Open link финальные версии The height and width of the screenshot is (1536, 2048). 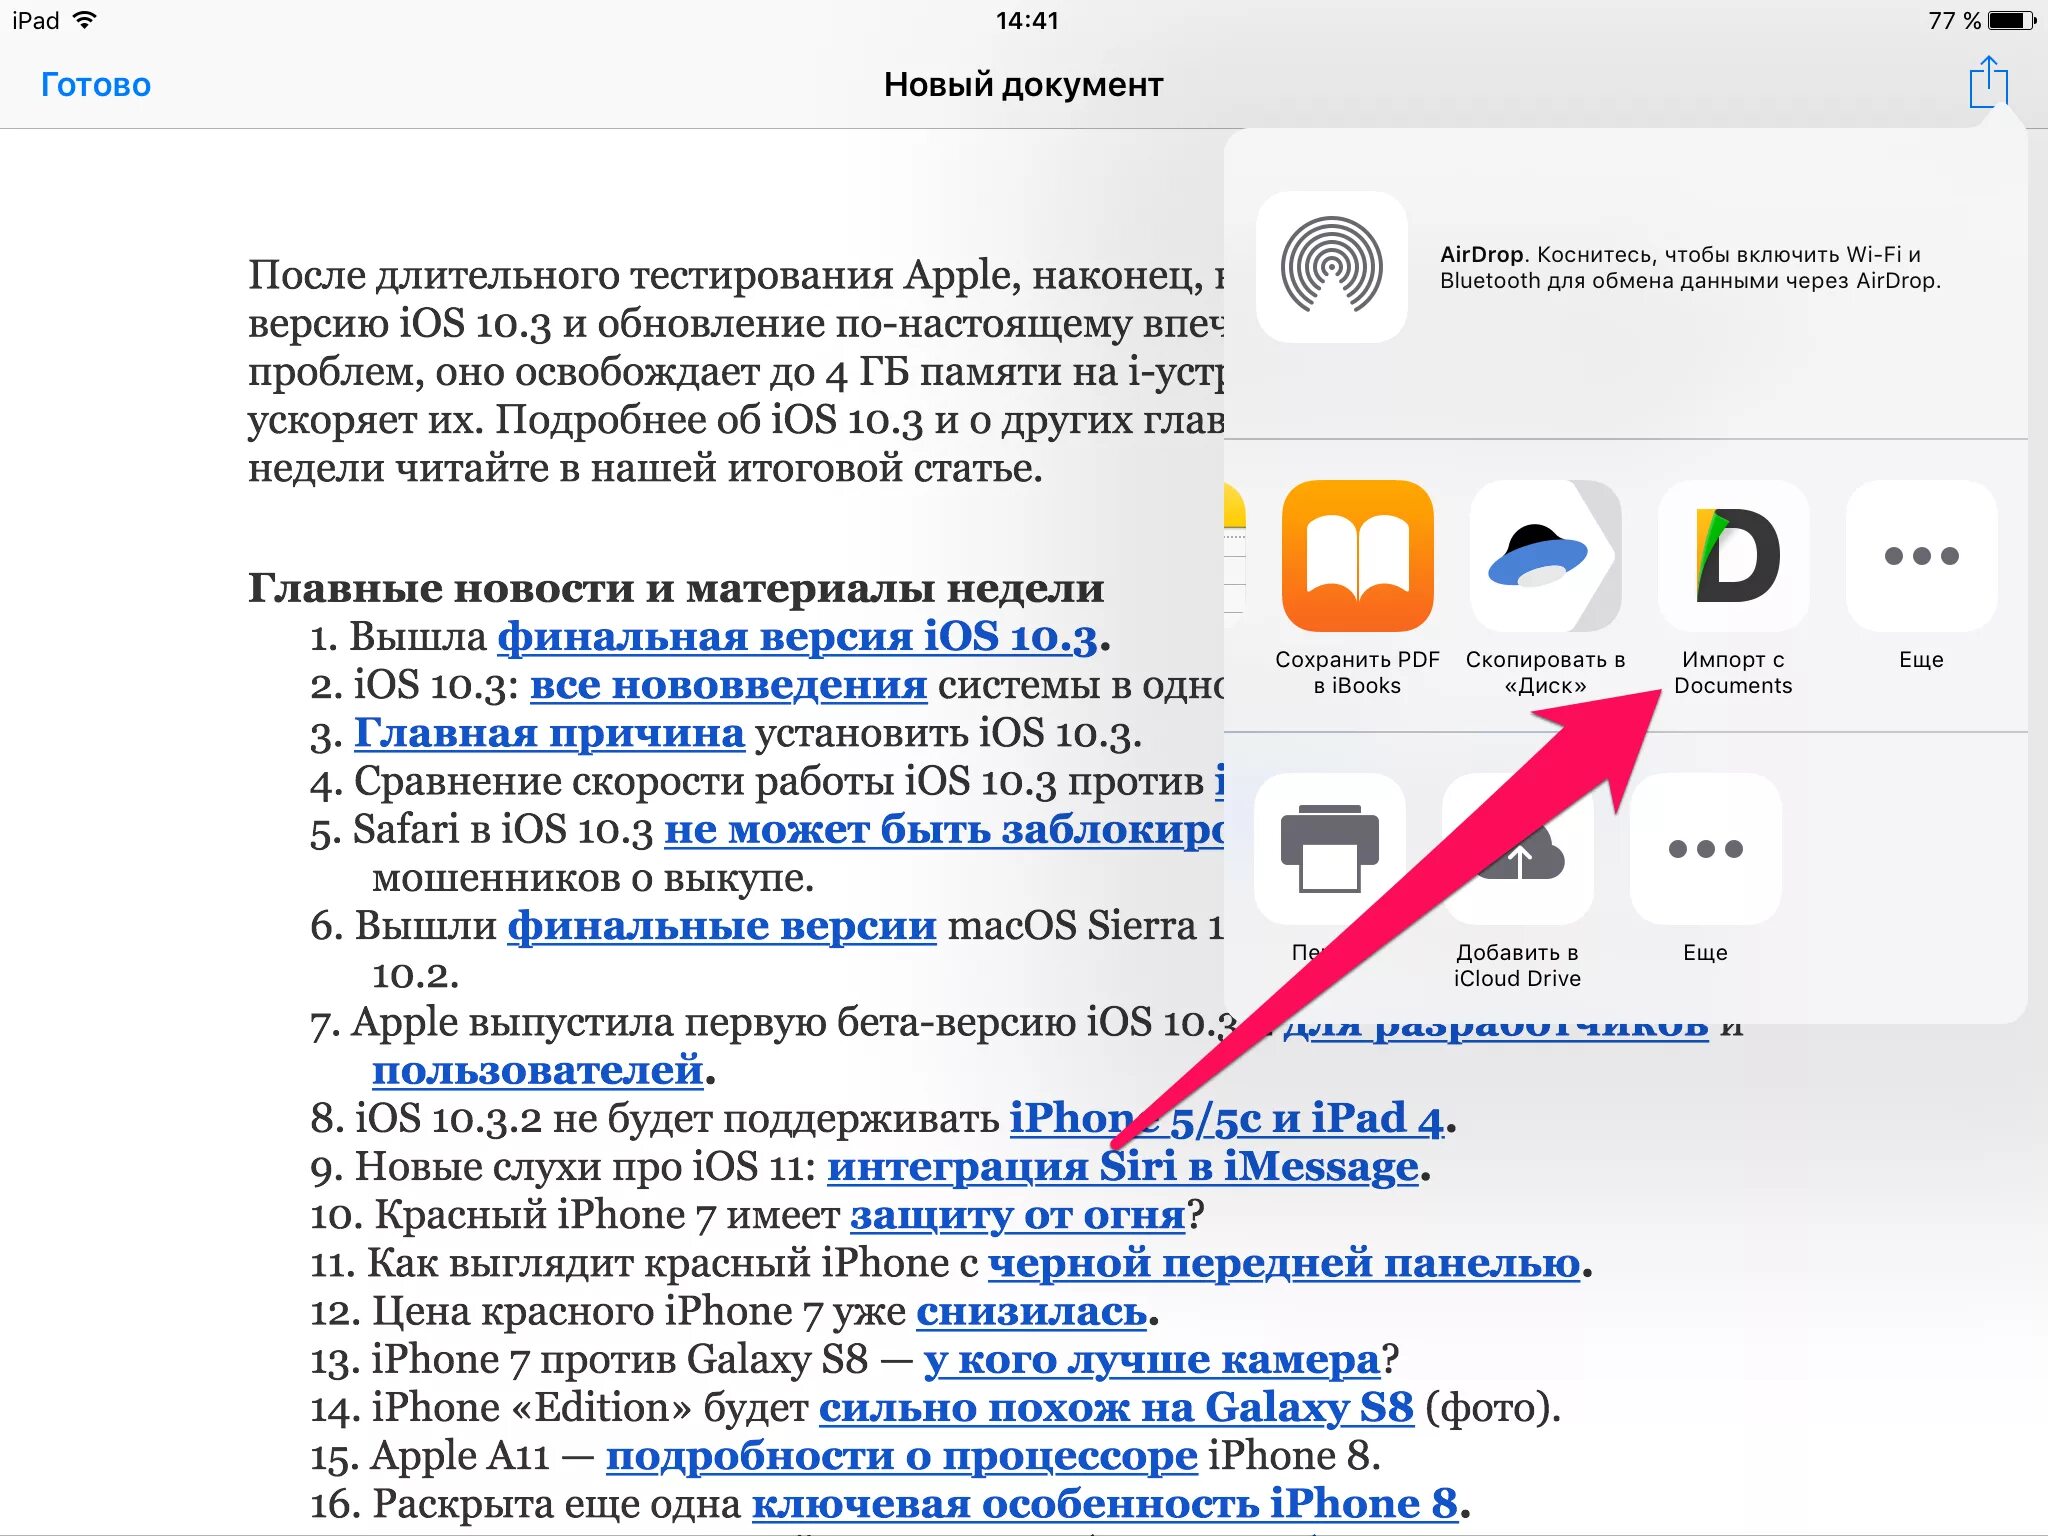722,926
